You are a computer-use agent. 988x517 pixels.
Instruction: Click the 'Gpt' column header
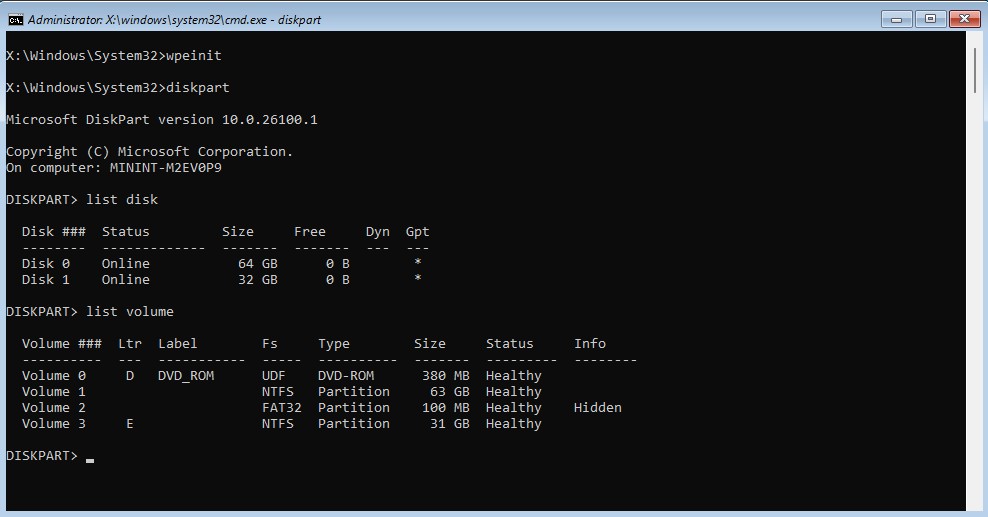[417, 232]
